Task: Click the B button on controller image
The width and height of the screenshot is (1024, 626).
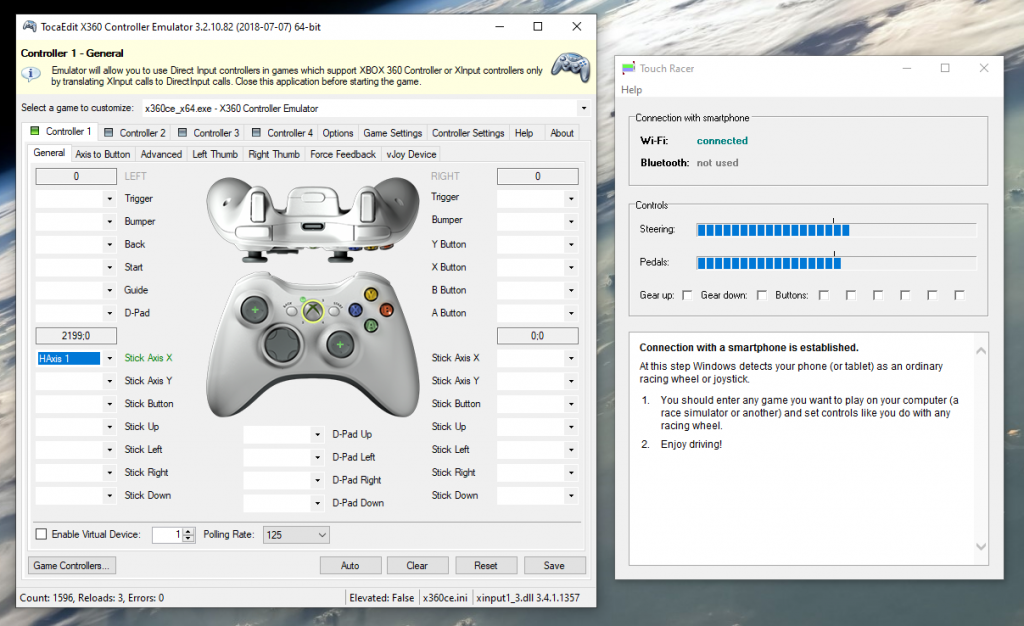Action: (x=387, y=310)
